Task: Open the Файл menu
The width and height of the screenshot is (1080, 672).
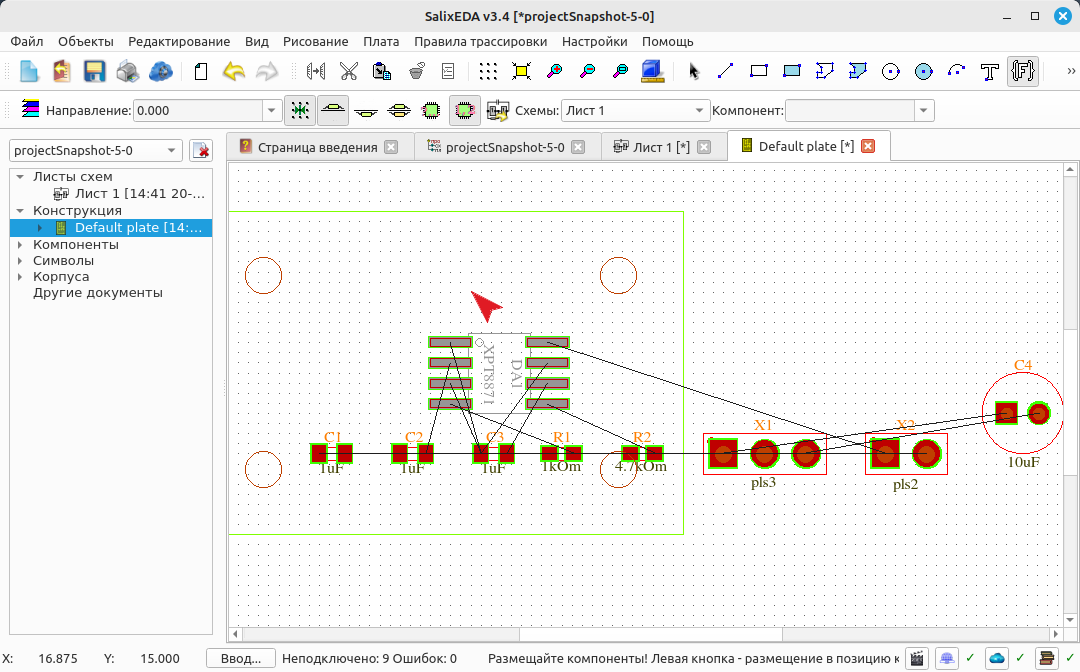Action: point(27,41)
